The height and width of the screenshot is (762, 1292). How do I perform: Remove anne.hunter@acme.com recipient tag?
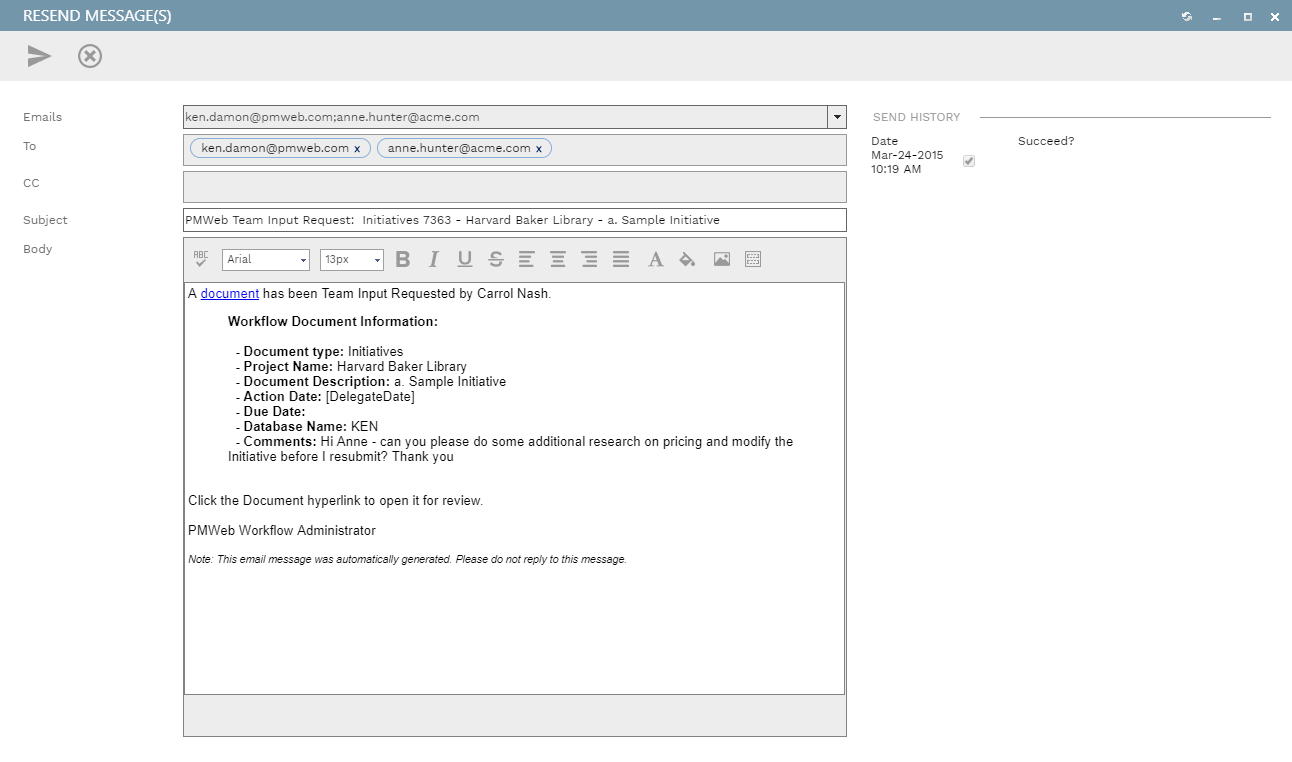[x=539, y=149]
